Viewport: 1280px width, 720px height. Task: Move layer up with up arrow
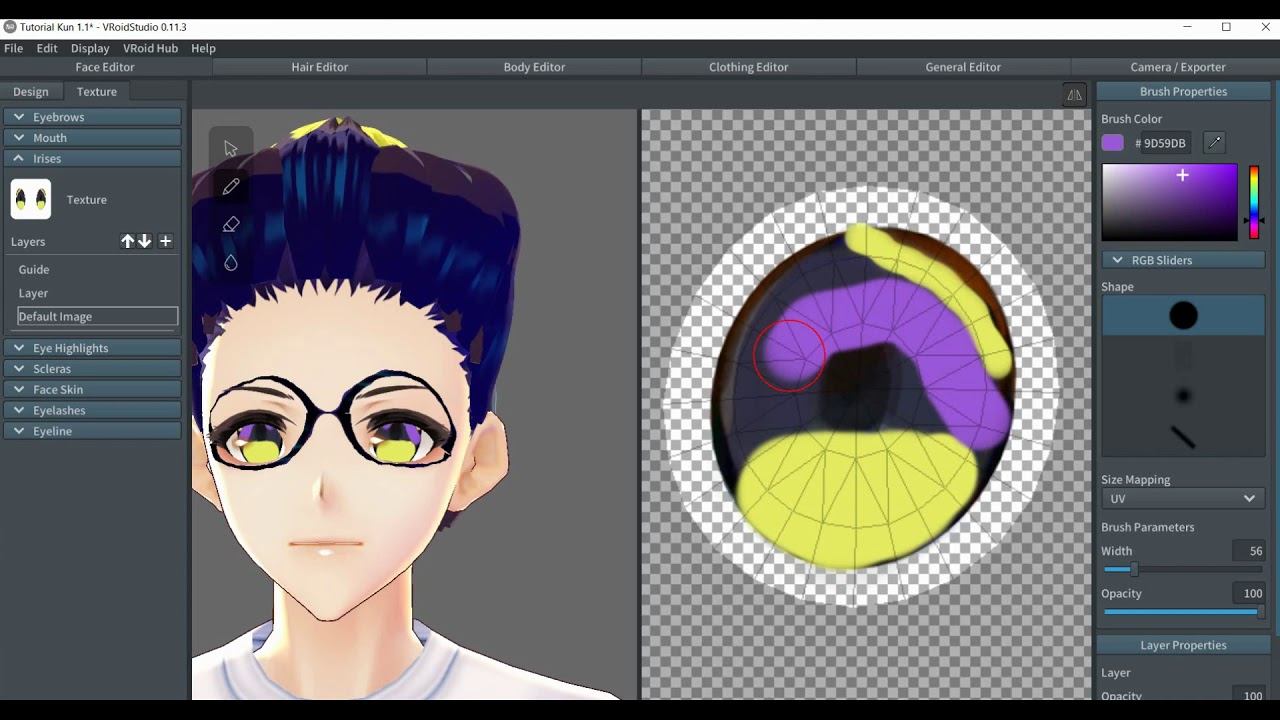(127, 241)
